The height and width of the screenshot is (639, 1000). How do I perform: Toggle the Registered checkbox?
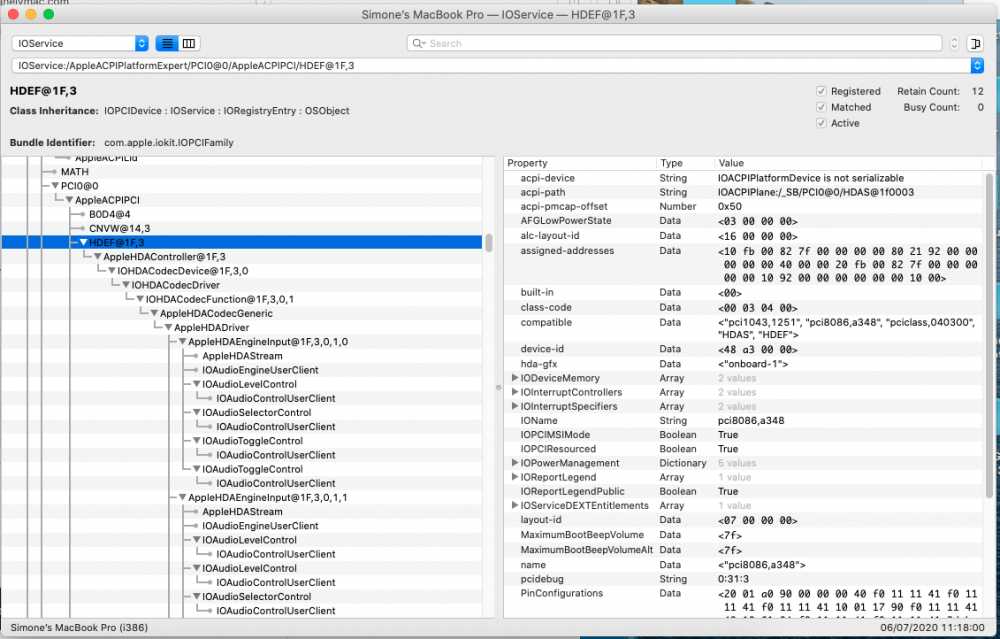click(821, 91)
